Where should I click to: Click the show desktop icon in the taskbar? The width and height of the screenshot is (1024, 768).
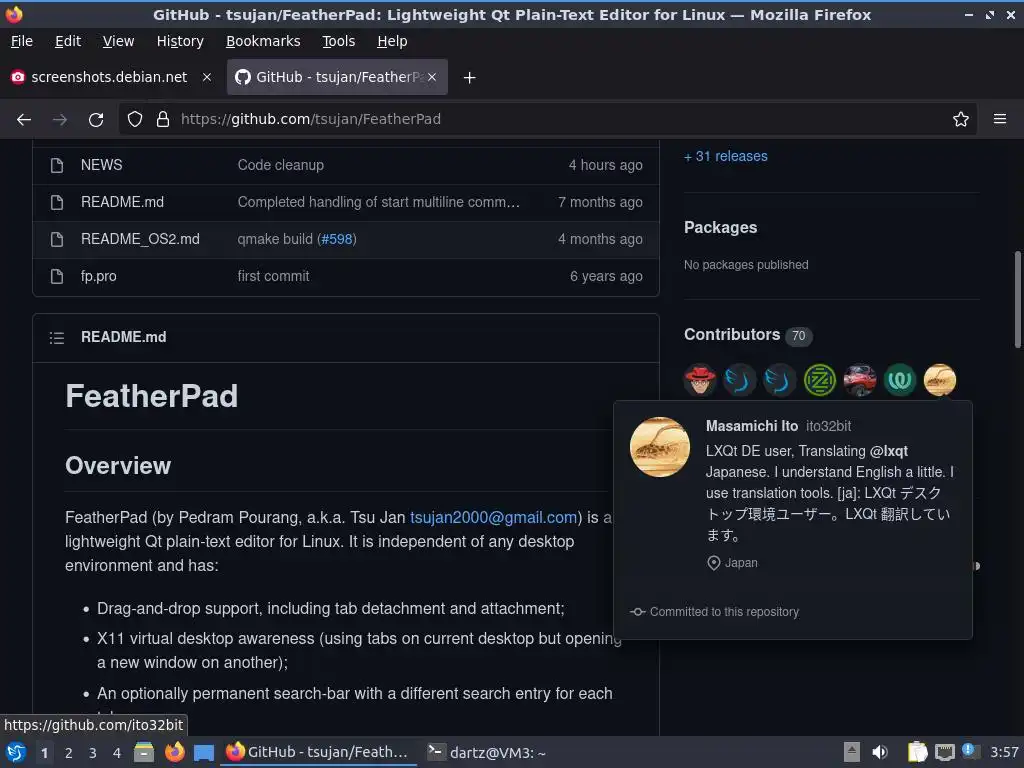(x=204, y=753)
